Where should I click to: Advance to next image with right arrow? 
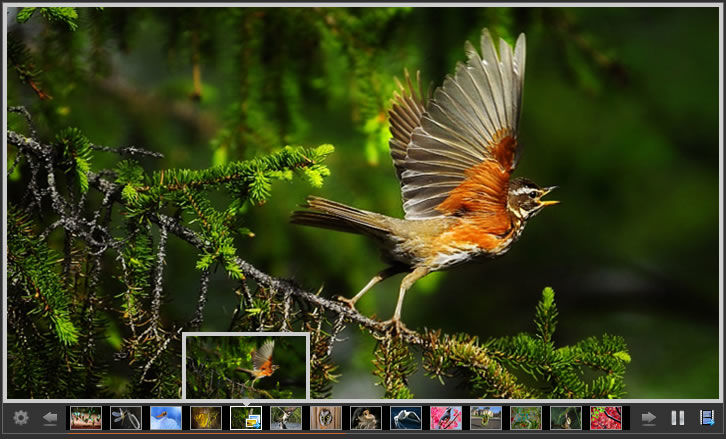(649, 418)
